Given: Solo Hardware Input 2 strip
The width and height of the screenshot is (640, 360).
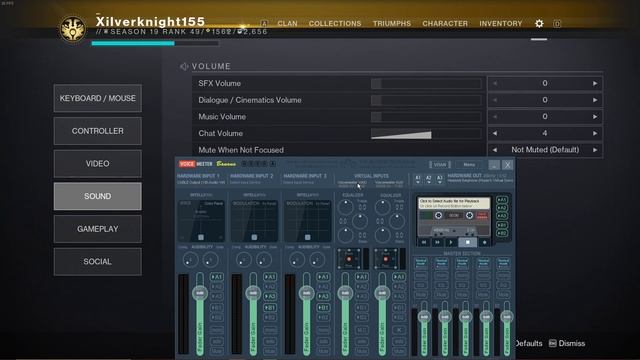Looking at the screenshot, I should (x=270, y=341).
